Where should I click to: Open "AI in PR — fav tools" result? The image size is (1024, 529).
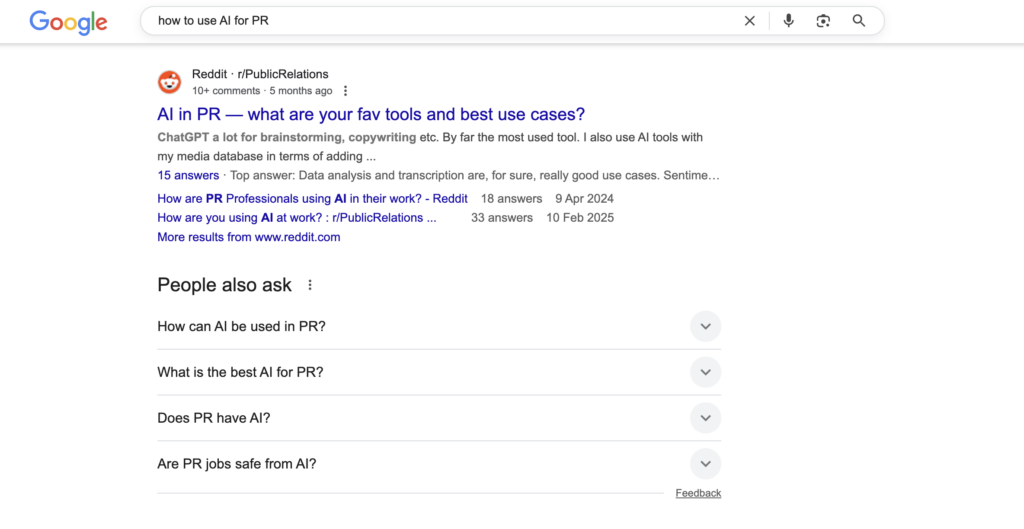371,114
